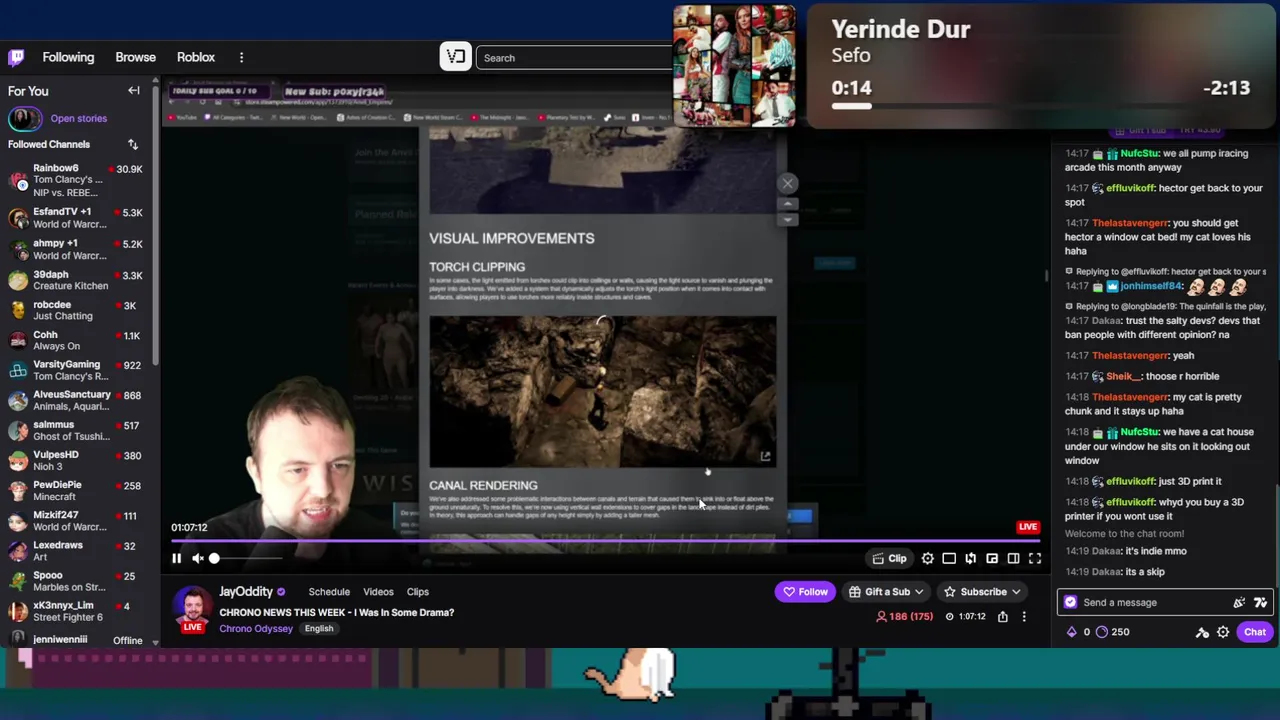Open JayOddity's channel name link
Screen dimensions: 1280x720
[x=246, y=592]
